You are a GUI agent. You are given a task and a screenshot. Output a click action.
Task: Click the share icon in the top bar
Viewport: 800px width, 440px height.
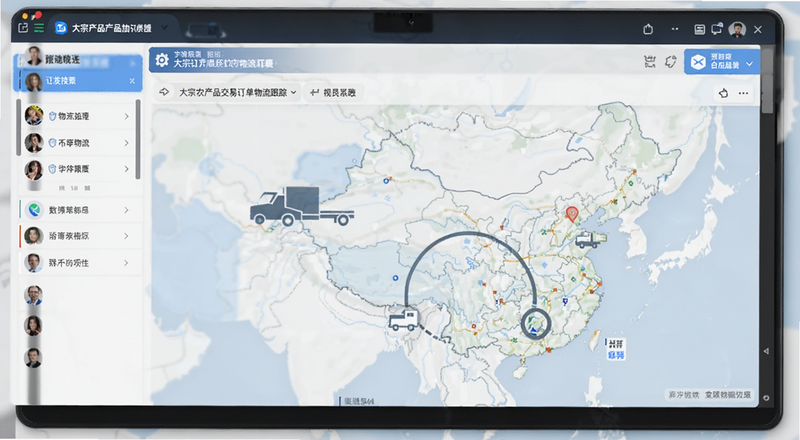[x=648, y=29]
